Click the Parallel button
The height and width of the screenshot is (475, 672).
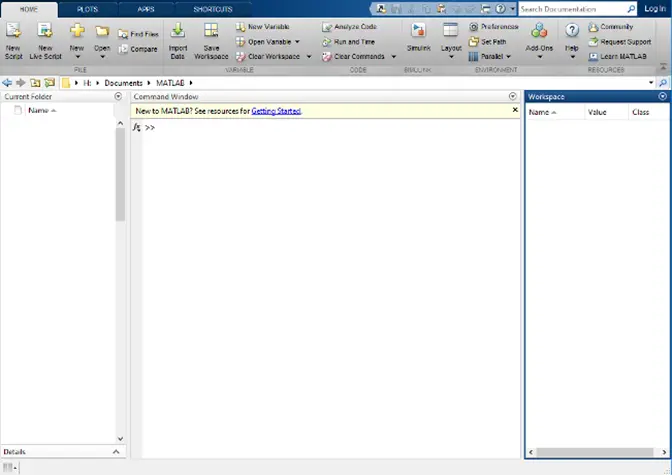pyautogui.click(x=486, y=57)
